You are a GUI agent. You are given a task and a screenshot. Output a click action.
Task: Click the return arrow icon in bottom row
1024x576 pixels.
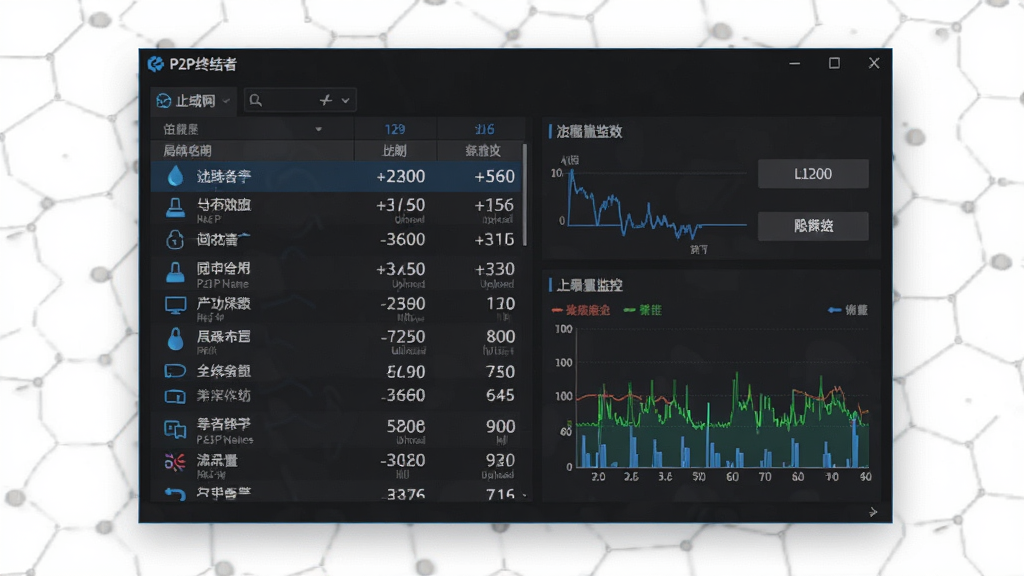175,494
